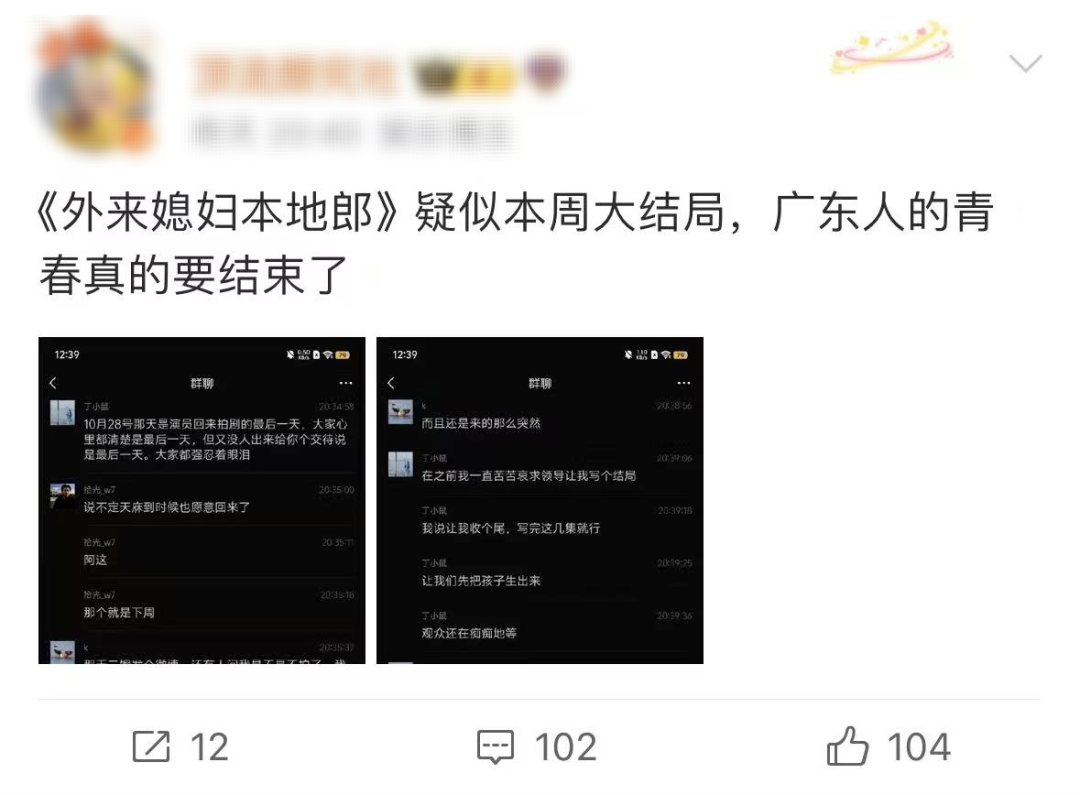Click the decorative star ring badge
The width and height of the screenshot is (1080, 795).
coord(892,48)
